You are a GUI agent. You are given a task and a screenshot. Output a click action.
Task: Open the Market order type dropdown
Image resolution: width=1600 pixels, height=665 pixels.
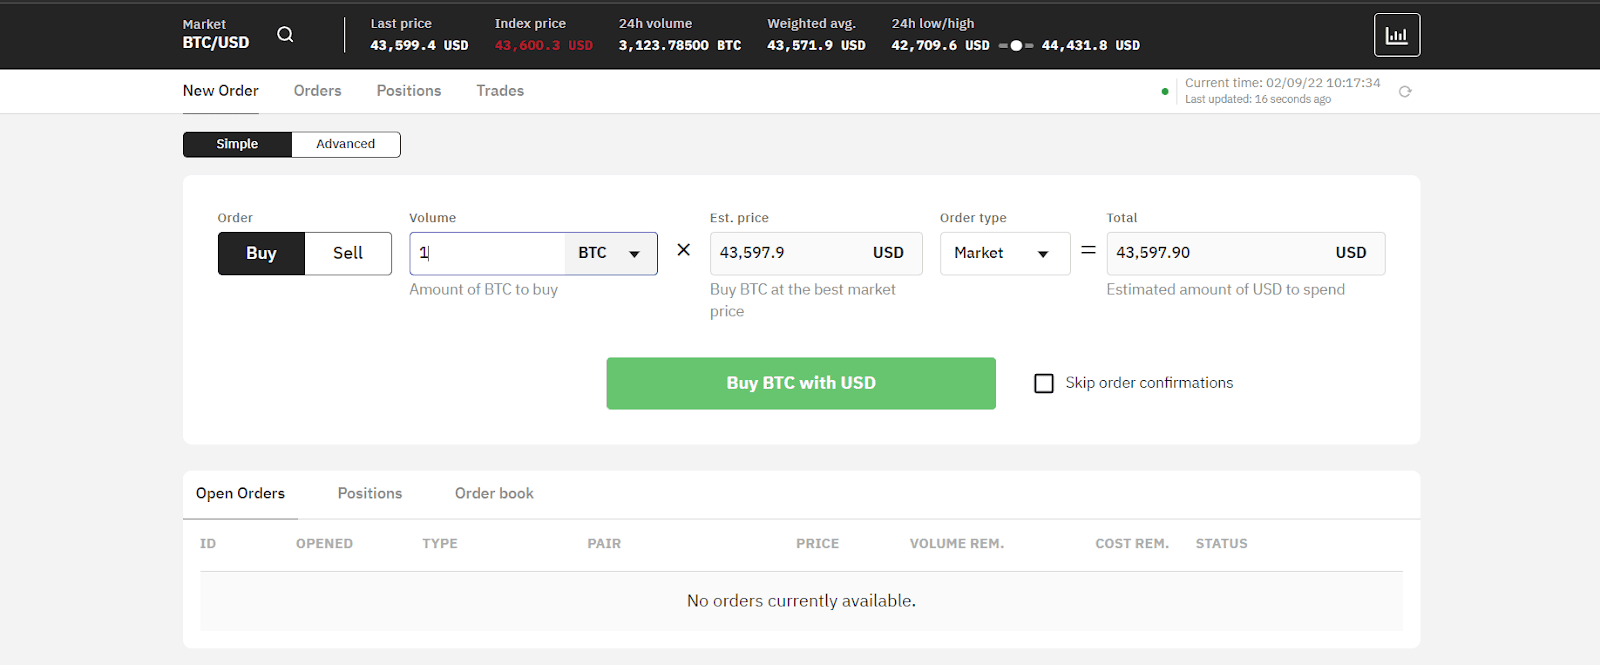click(1003, 254)
